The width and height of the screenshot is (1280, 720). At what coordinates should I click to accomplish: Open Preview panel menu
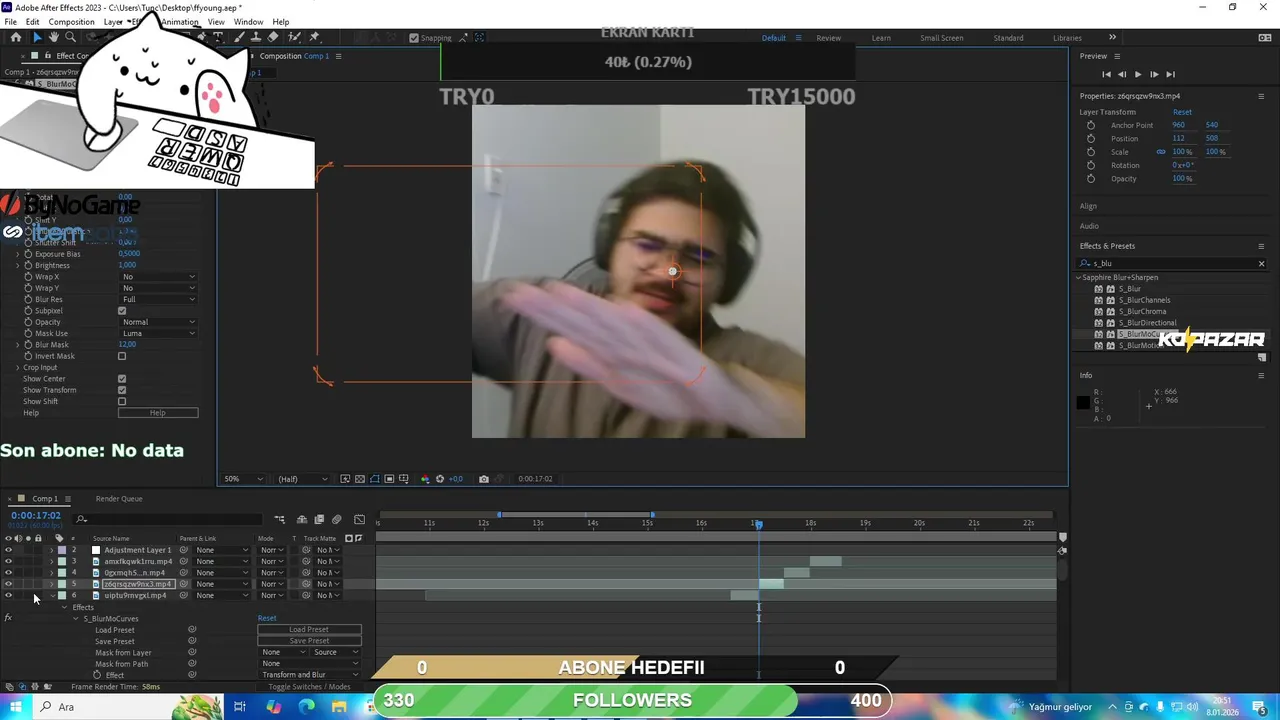click(x=1117, y=56)
